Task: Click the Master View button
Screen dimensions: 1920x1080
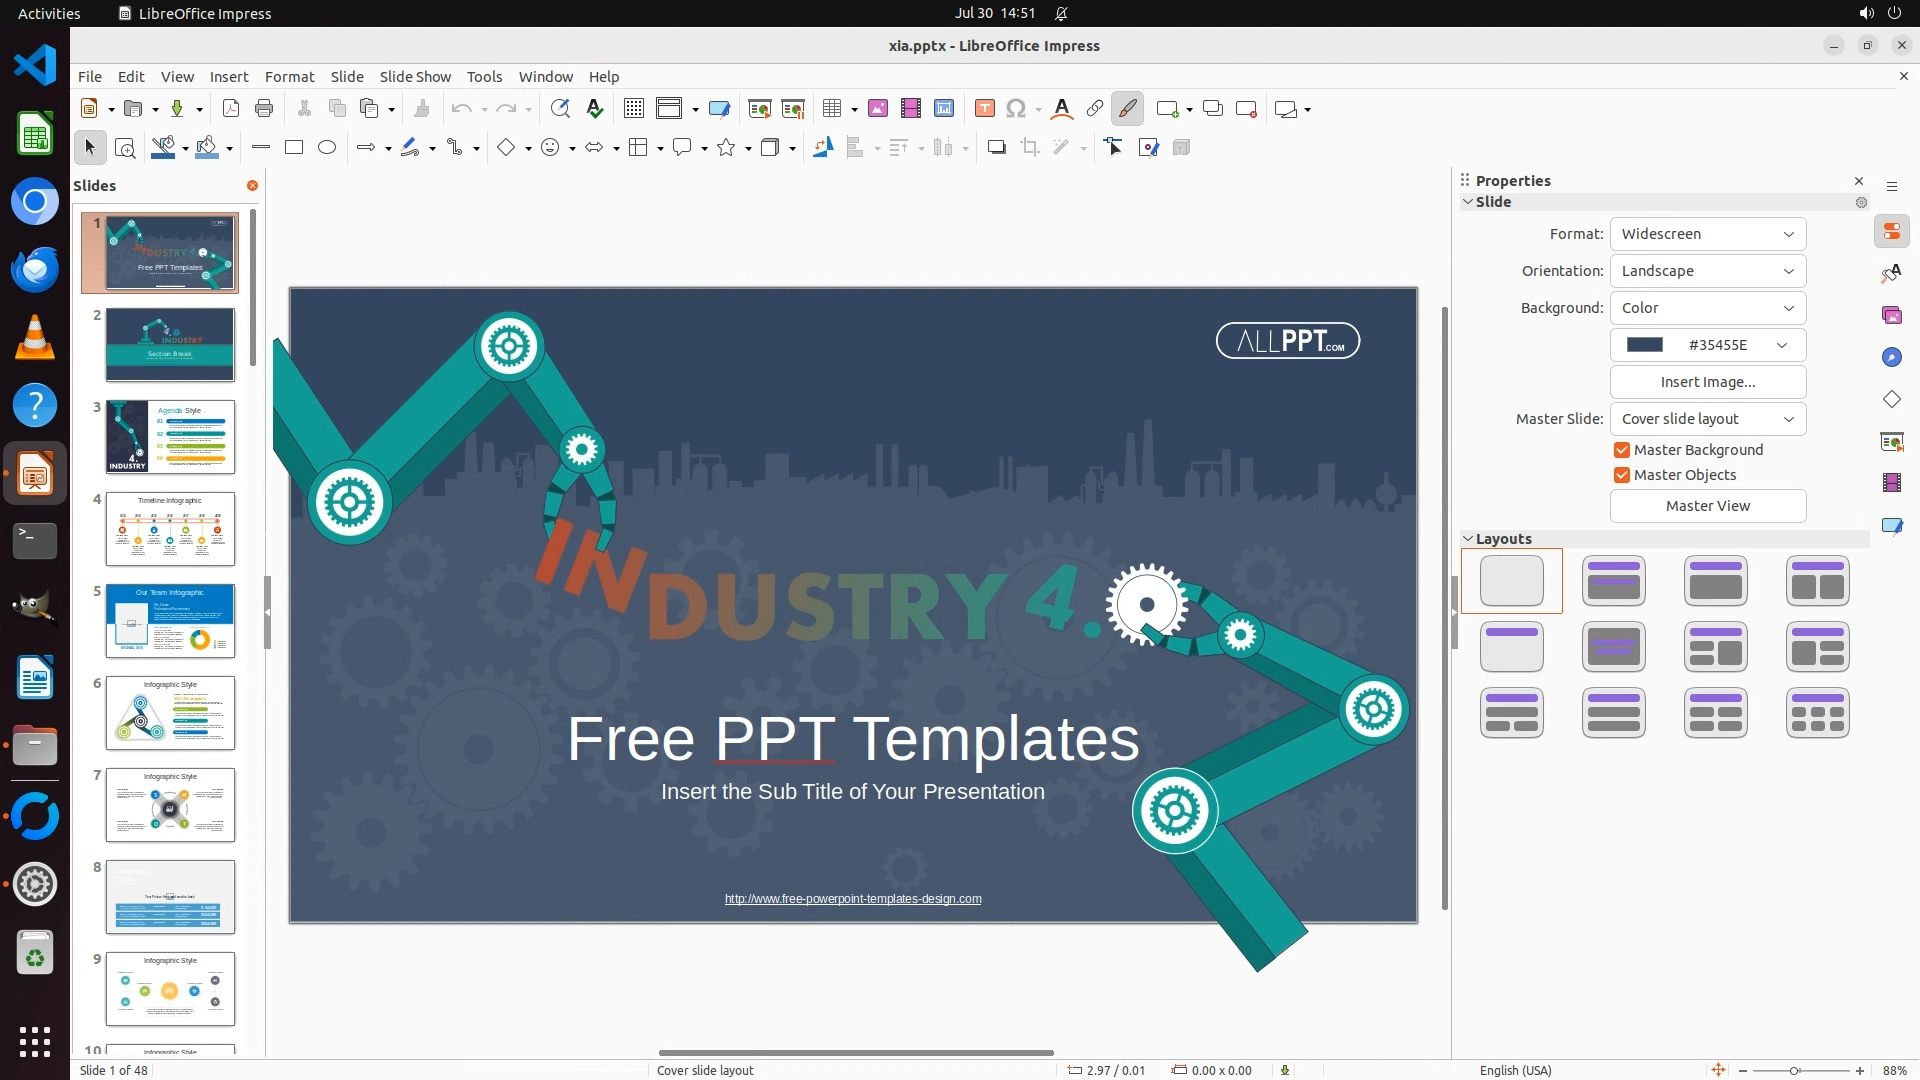Action: [x=1707, y=506]
